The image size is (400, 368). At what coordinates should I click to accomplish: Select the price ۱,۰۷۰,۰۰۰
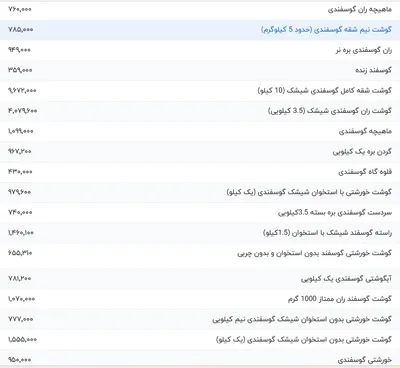pyautogui.click(x=21, y=299)
